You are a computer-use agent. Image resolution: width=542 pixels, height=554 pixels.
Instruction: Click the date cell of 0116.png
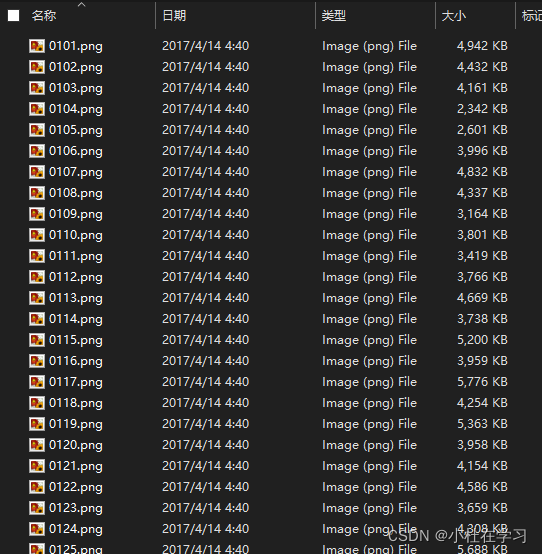[x=206, y=361]
